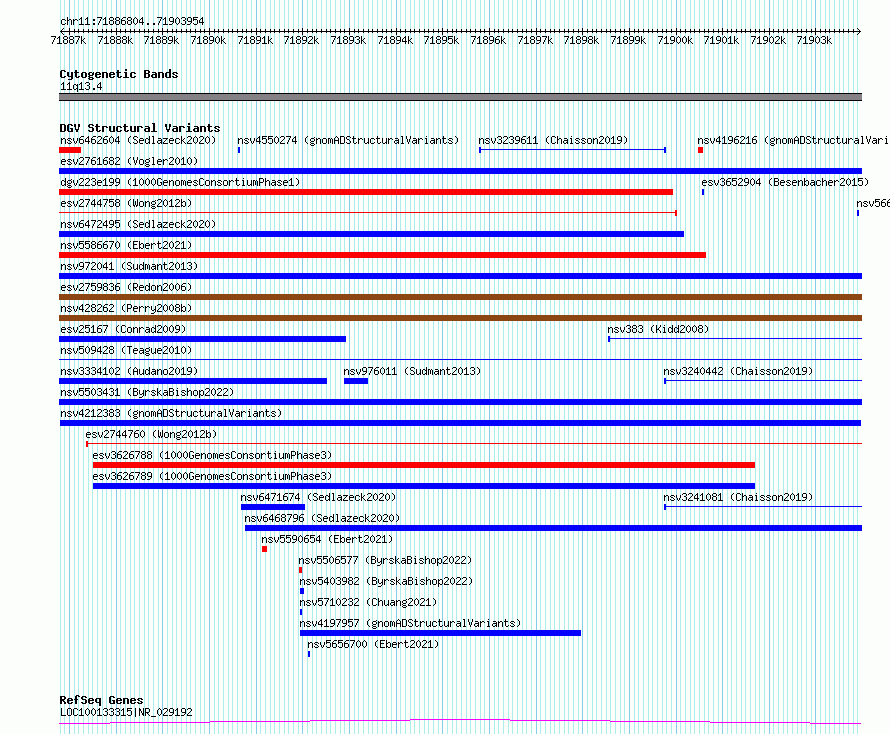The width and height of the screenshot is (890, 734).
Task: Click the nsv3239611 (Chaisson2019) label
Action: (x=553, y=140)
